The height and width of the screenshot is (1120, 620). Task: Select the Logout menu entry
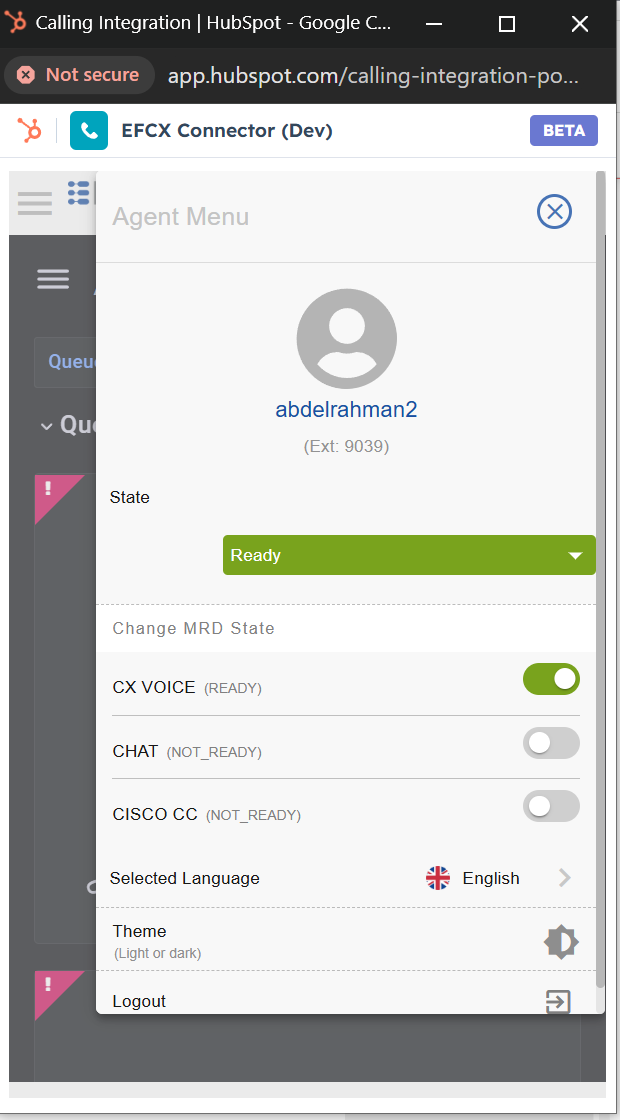coord(140,1001)
